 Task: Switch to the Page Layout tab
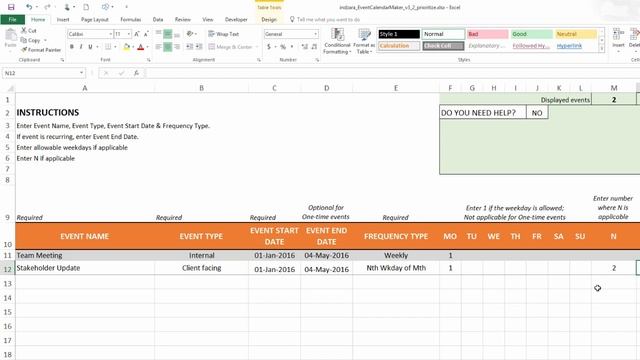click(x=95, y=19)
